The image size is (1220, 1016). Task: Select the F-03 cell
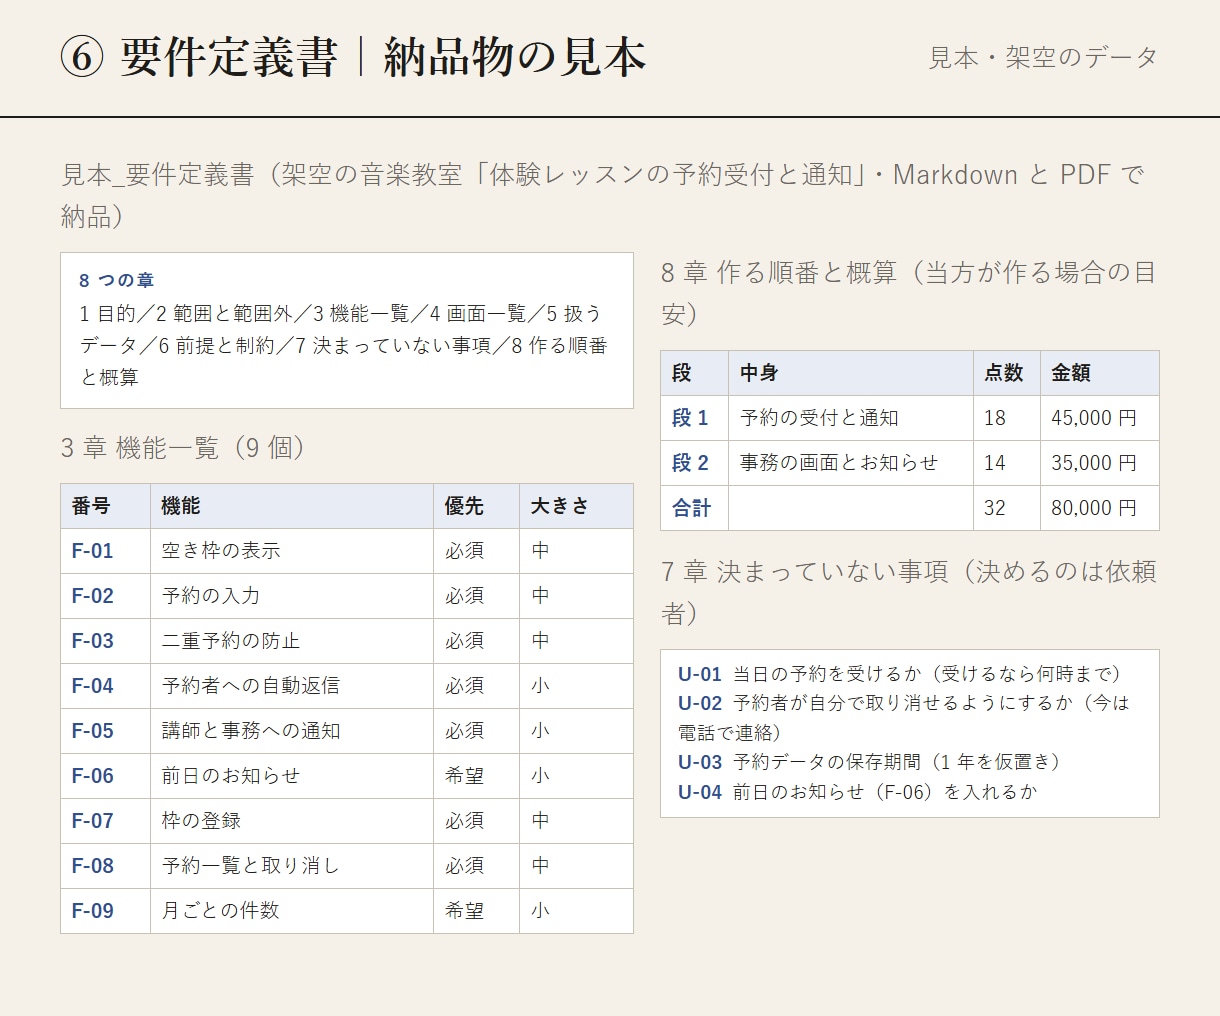coord(105,641)
